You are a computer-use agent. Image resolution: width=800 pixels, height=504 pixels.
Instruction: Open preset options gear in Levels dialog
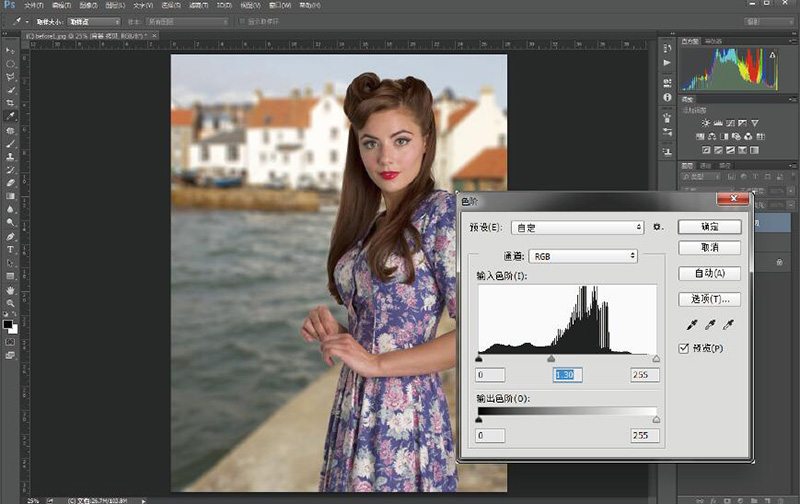(x=658, y=227)
